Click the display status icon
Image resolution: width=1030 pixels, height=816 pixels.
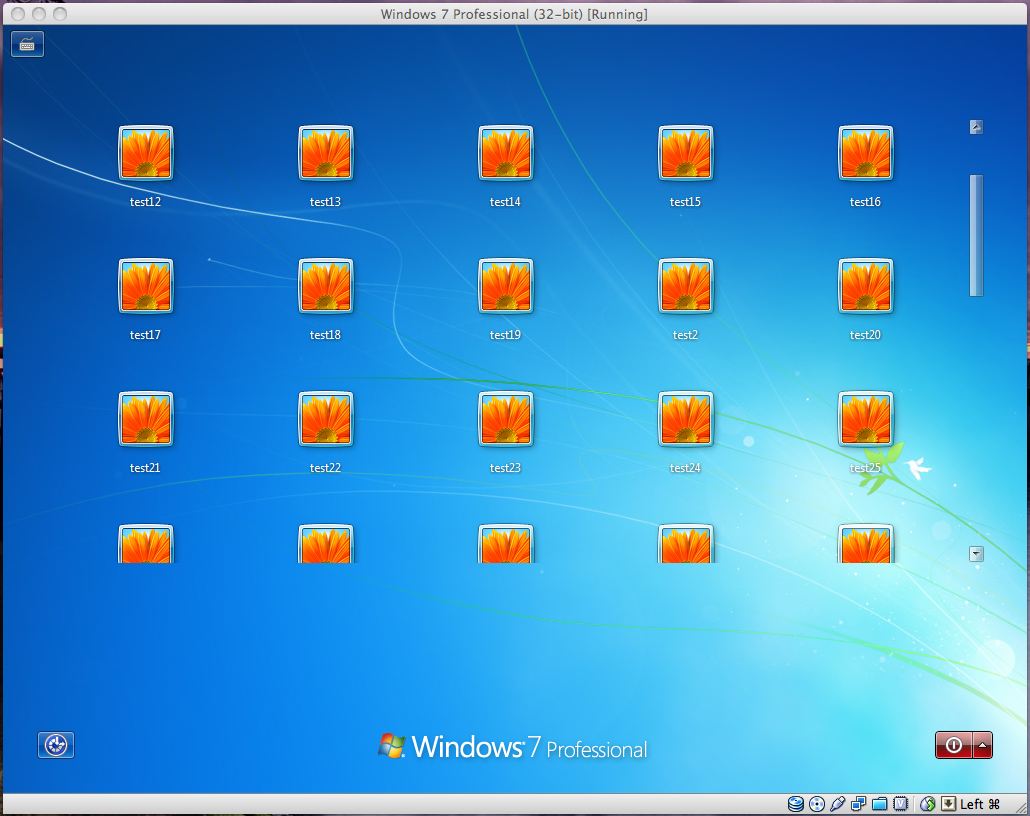coord(859,803)
